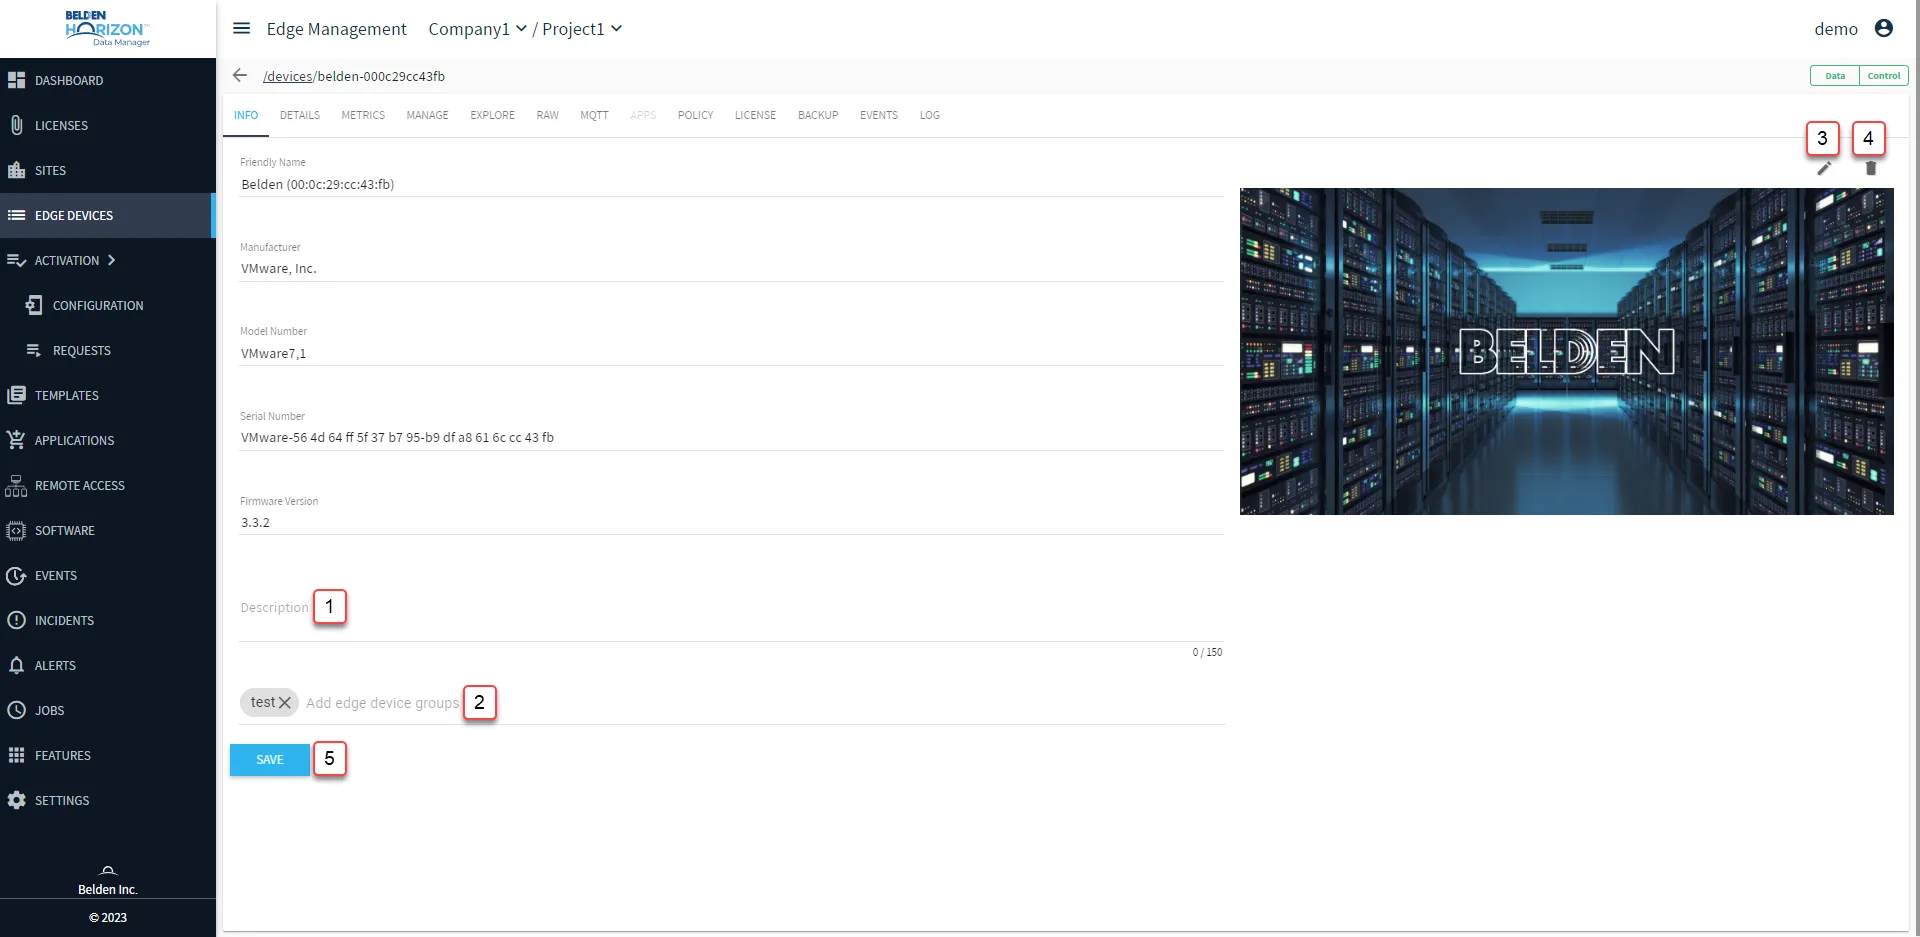This screenshot has width=1920, height=937.
Task: Open the BACKUP tab
Action: coord(818,115)
